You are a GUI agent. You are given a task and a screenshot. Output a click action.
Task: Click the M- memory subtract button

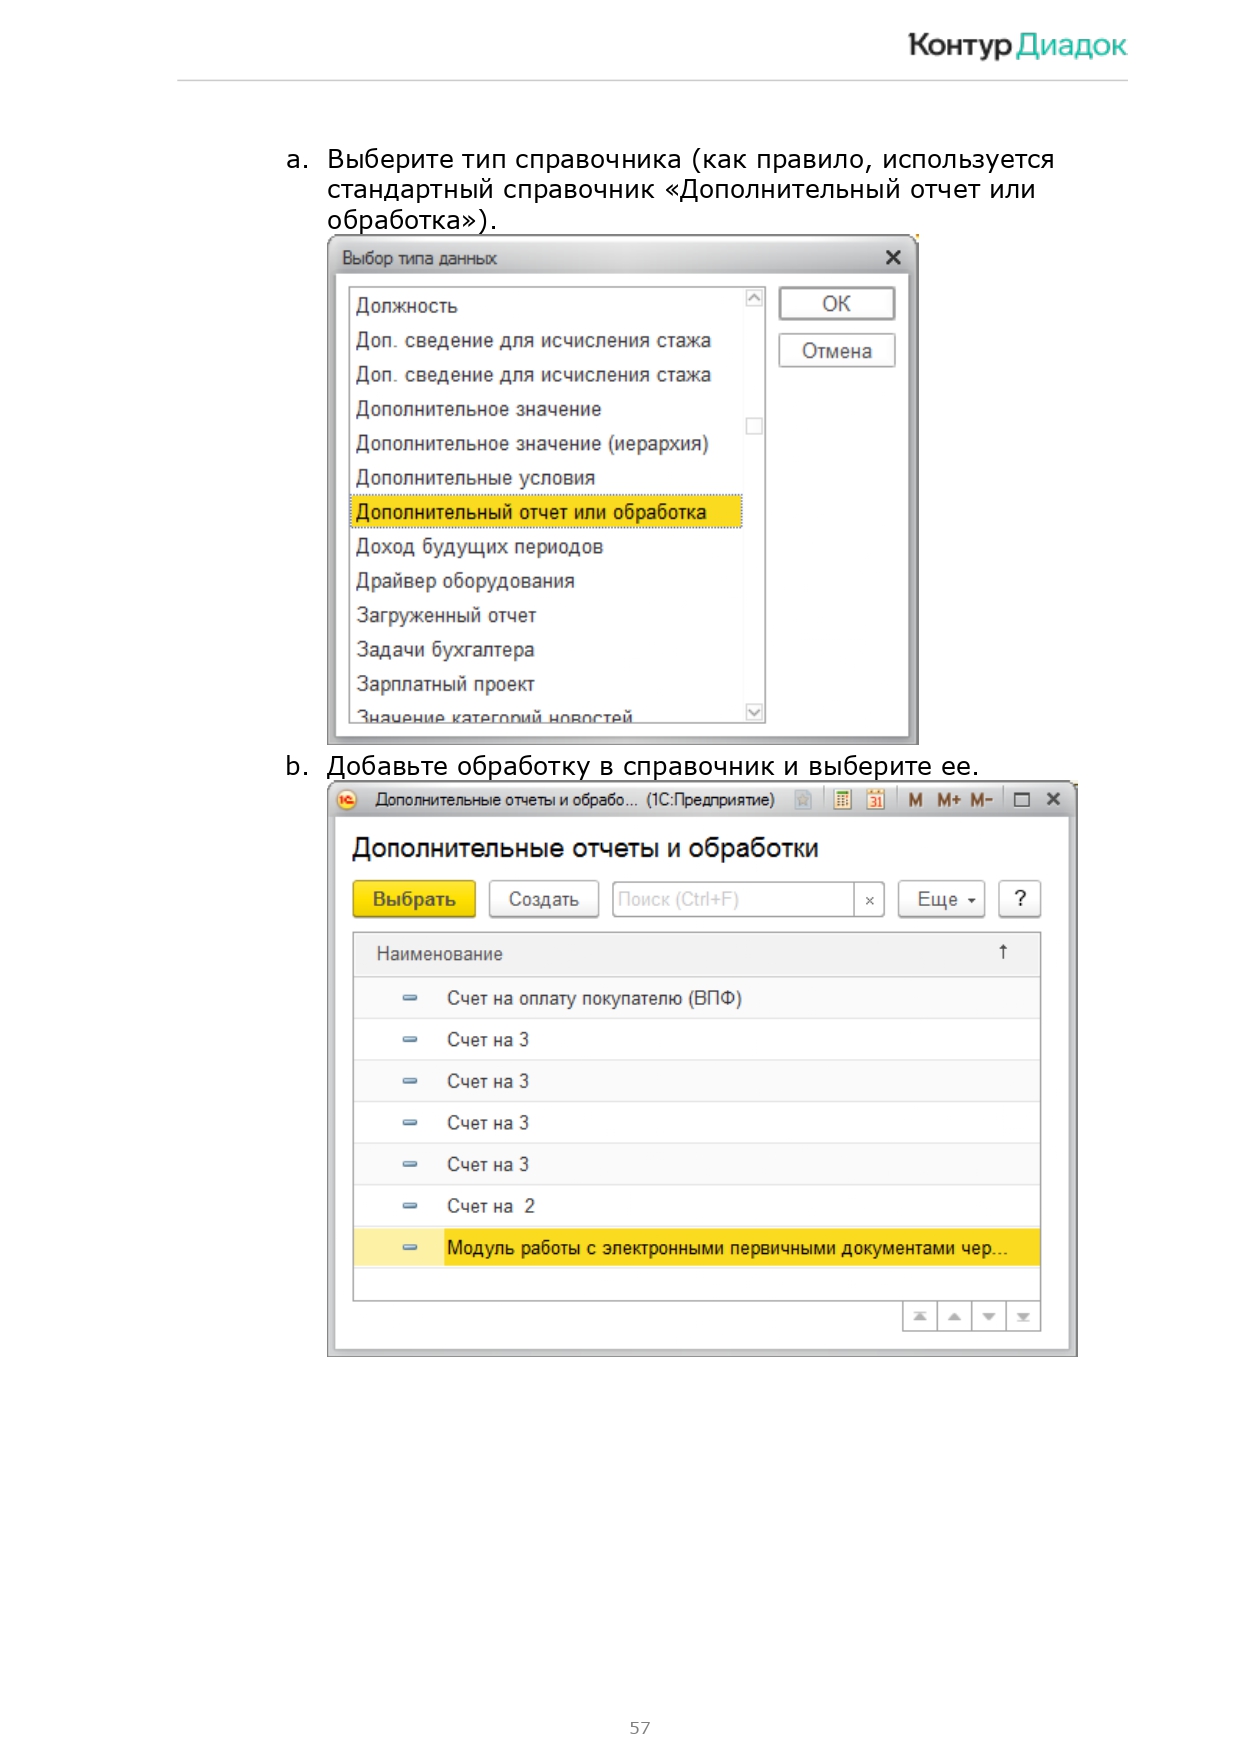(x=981, y=800)
